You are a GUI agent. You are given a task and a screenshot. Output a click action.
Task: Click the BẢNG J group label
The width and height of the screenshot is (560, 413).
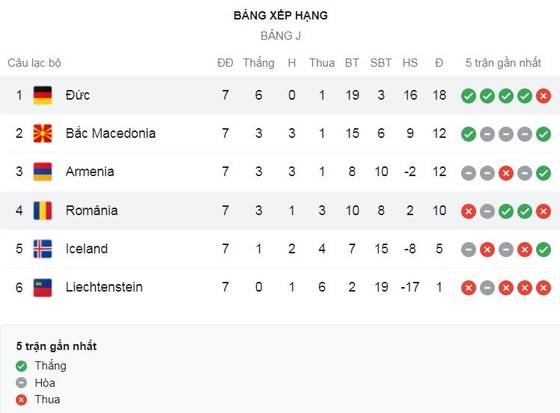tap(280, 36)
